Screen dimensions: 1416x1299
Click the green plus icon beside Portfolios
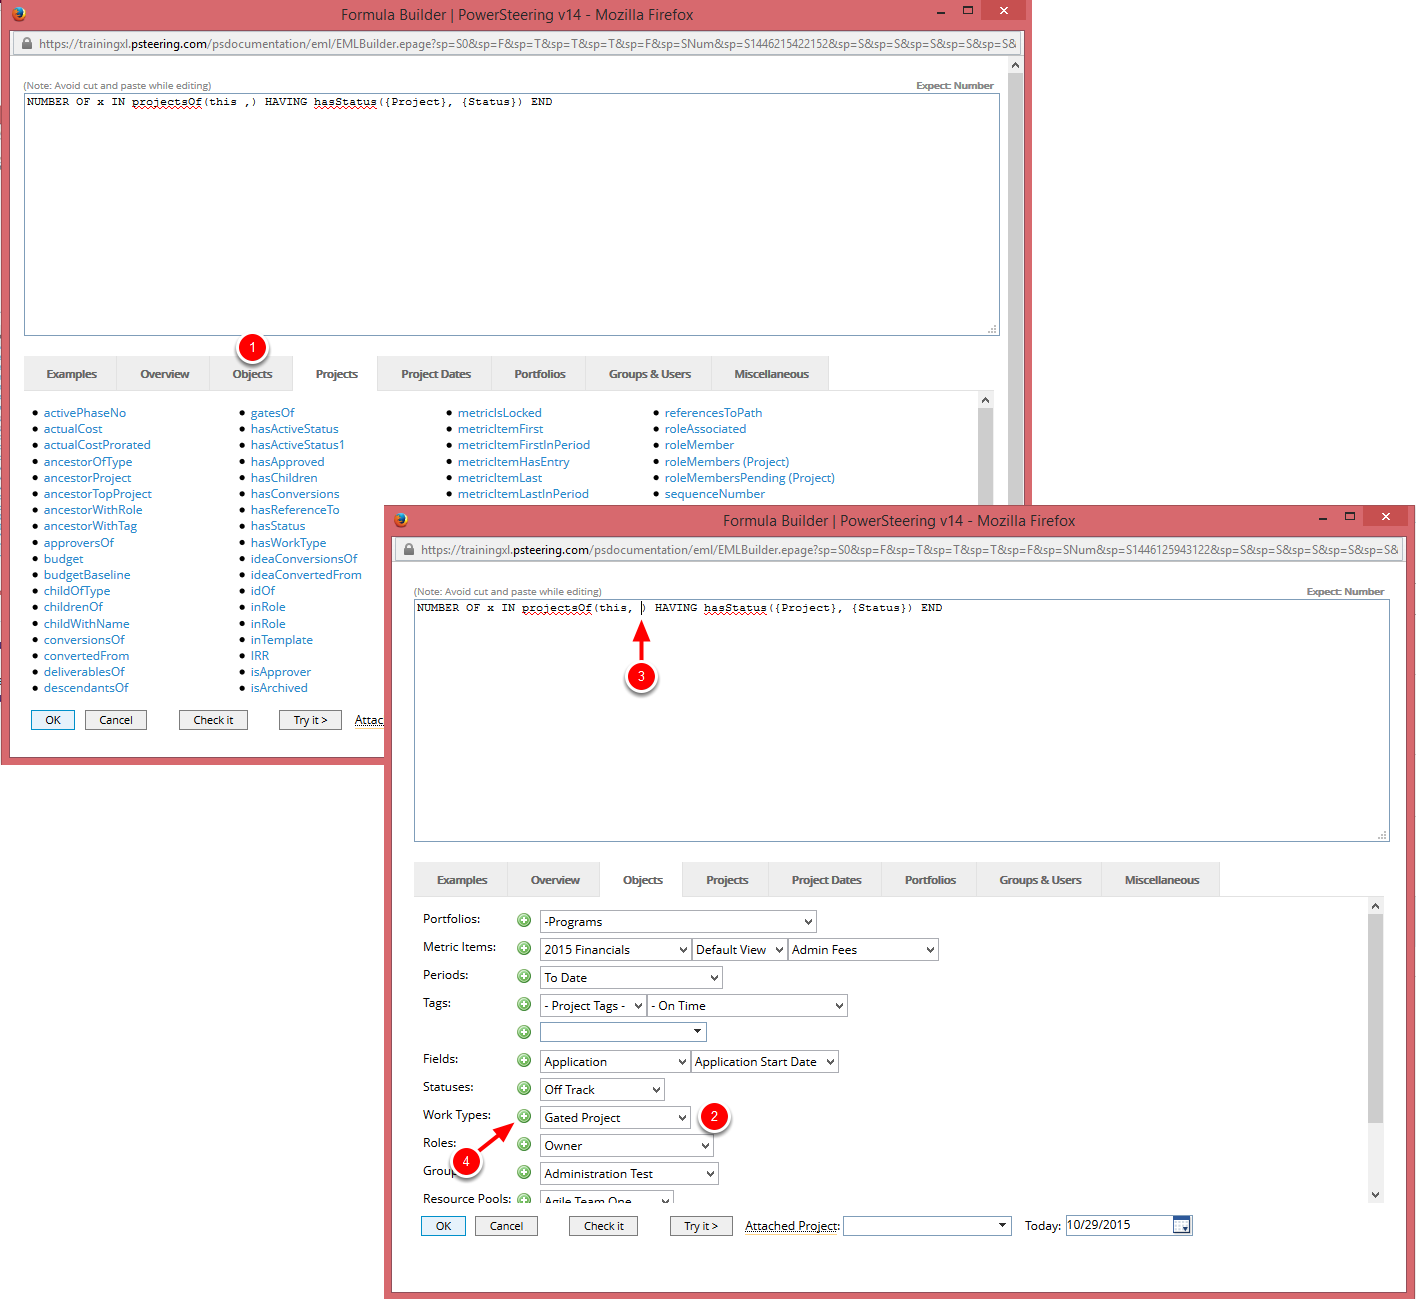(x=524, y=920)
